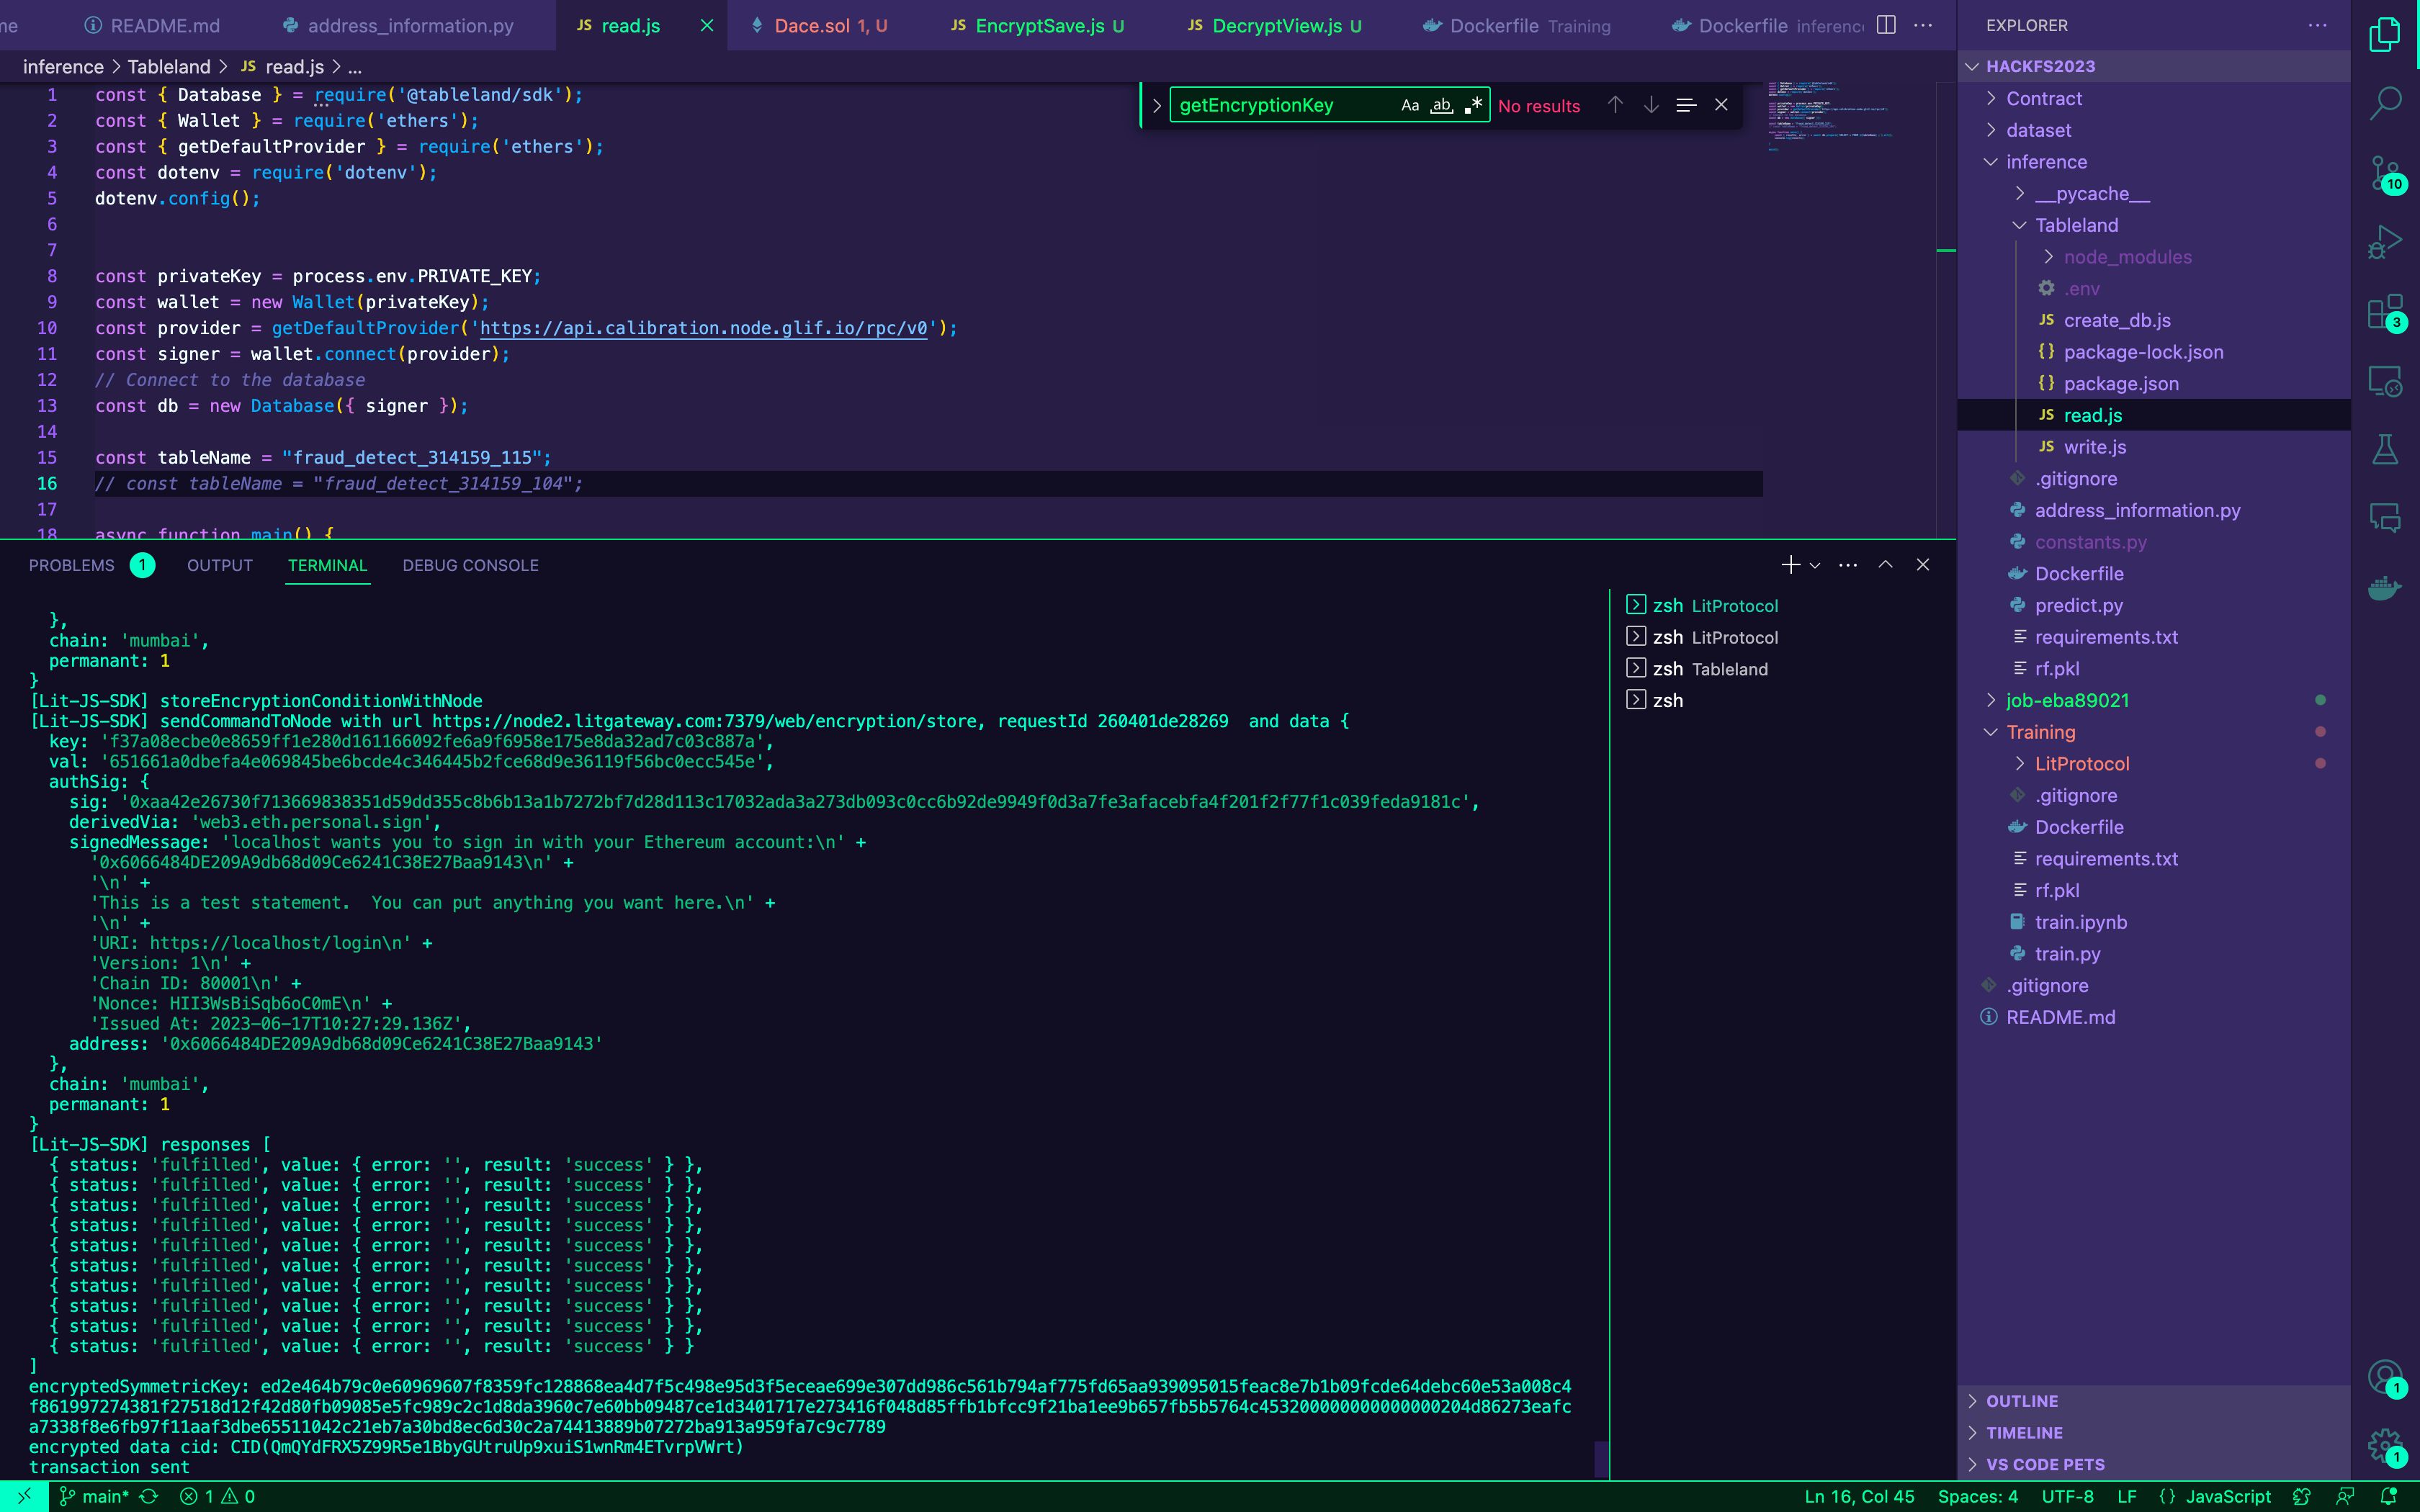Expand the __pycache__ folder
The height and width of the screenshot is (1512, 2420).
tap(2091, 194)
